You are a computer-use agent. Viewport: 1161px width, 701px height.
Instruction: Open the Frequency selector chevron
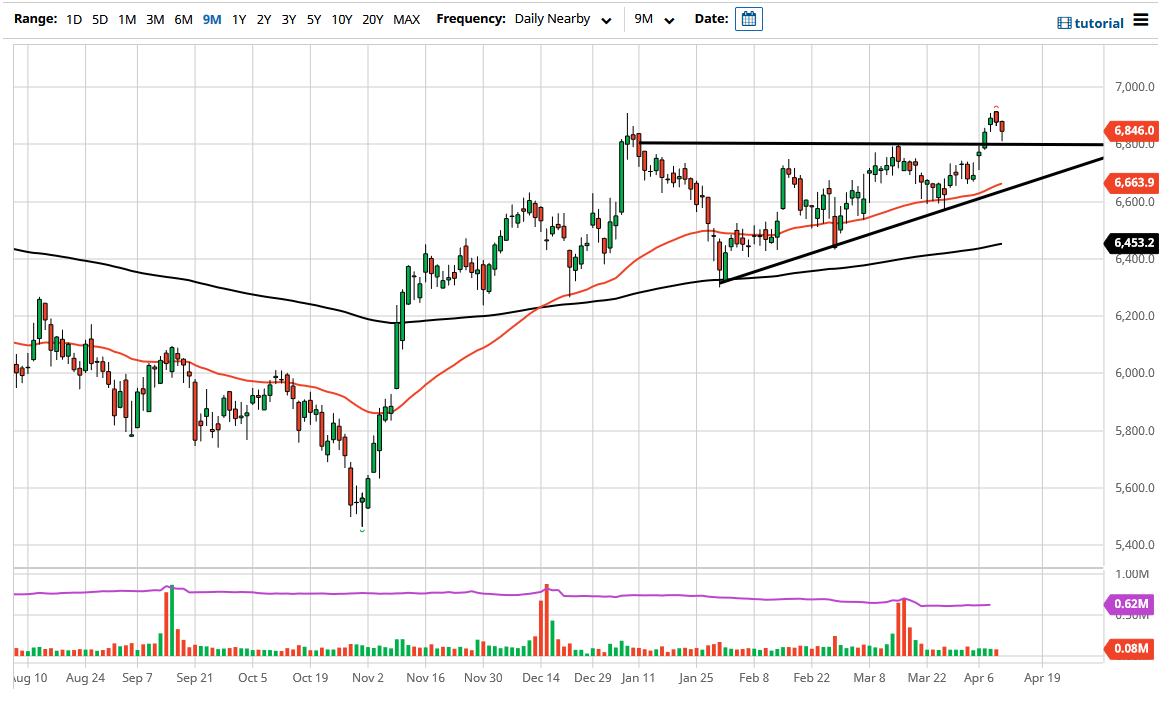[606, 19]
